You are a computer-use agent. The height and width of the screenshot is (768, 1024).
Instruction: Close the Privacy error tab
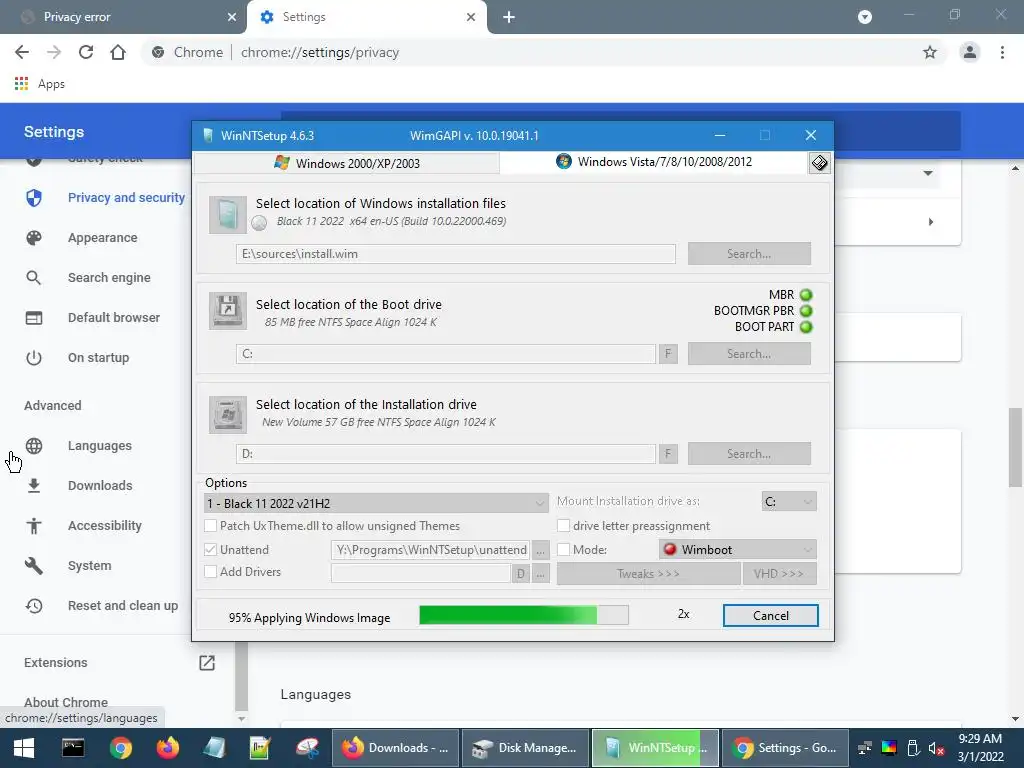pyautogui.click(x=232, y=17)
